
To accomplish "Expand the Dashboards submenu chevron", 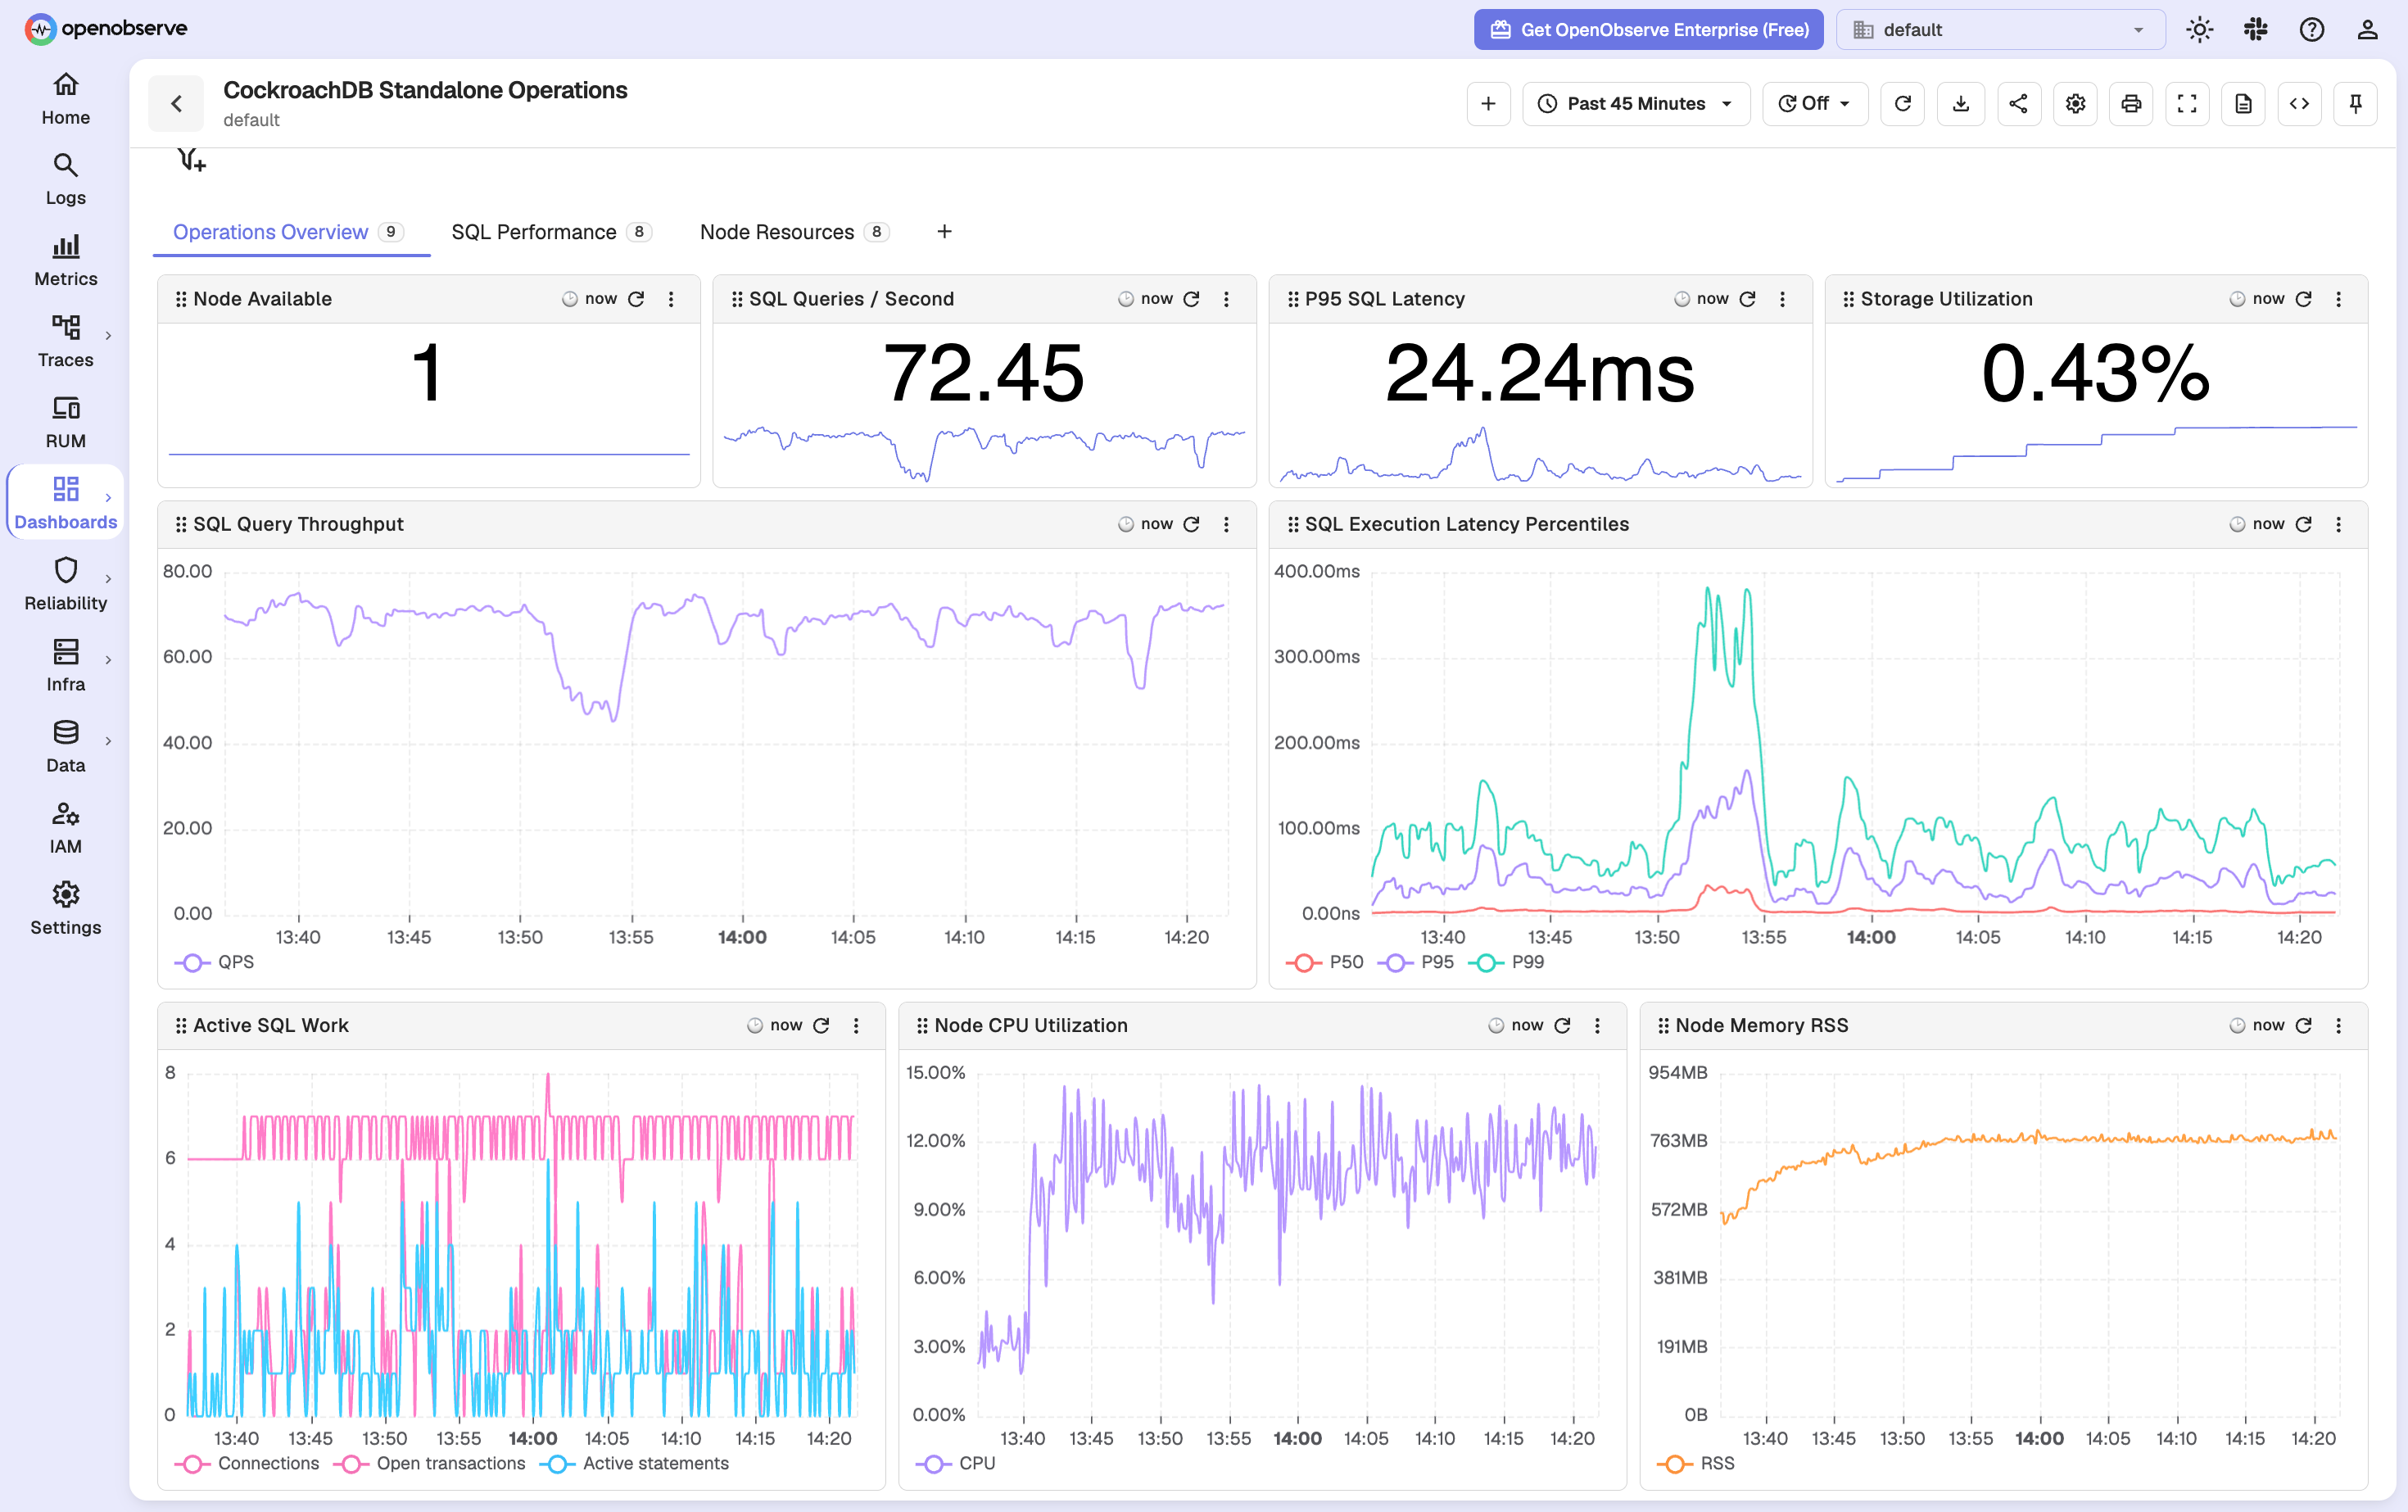I will point(108,498).
